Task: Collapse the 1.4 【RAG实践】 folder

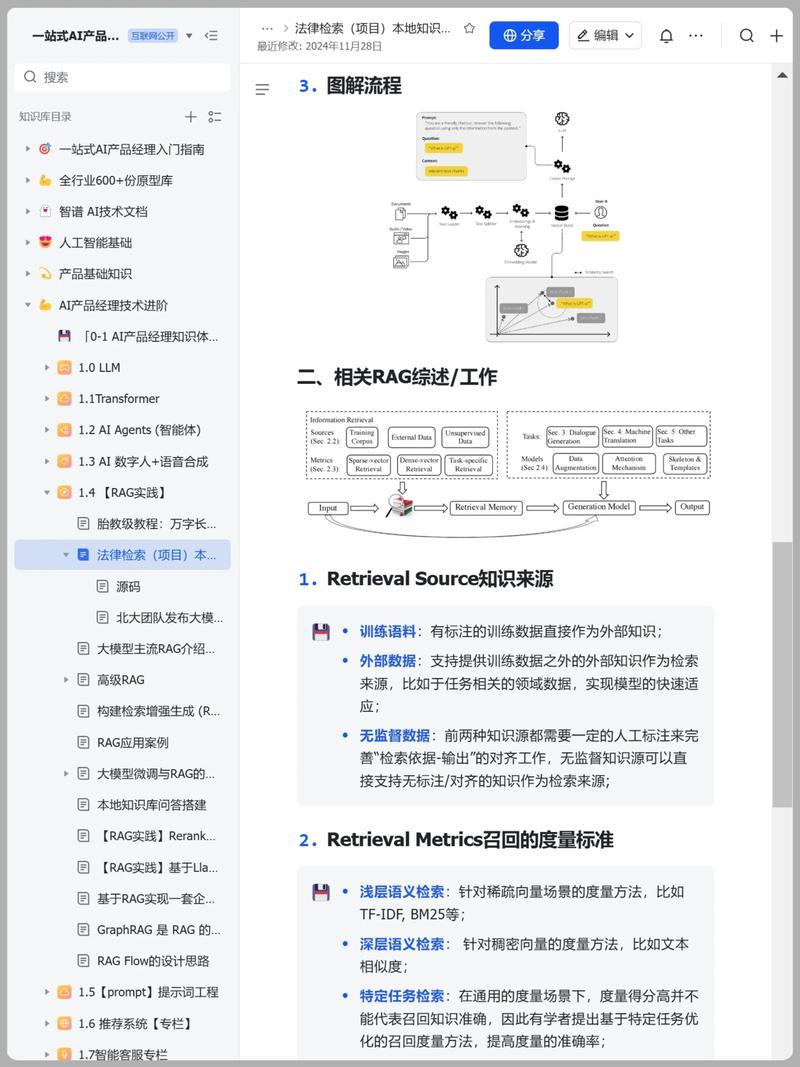Action: pos(47,493)
